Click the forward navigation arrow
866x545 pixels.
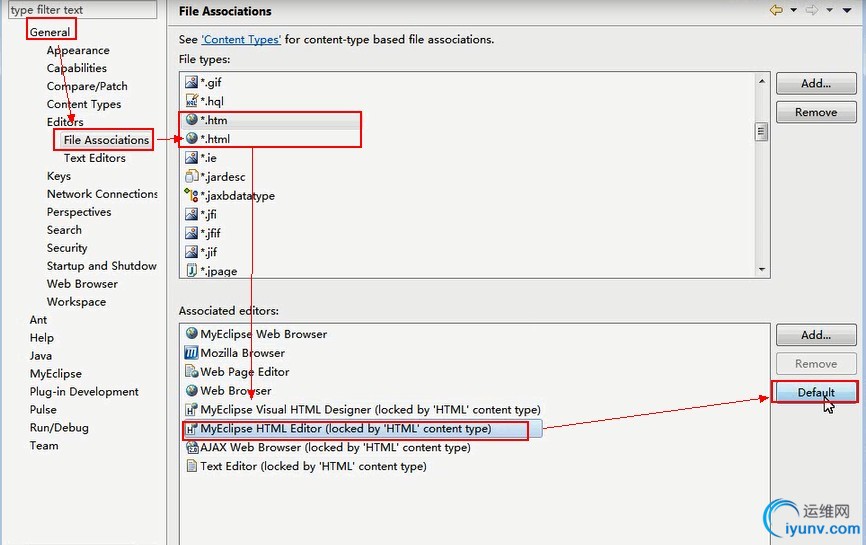click(812, 10)
